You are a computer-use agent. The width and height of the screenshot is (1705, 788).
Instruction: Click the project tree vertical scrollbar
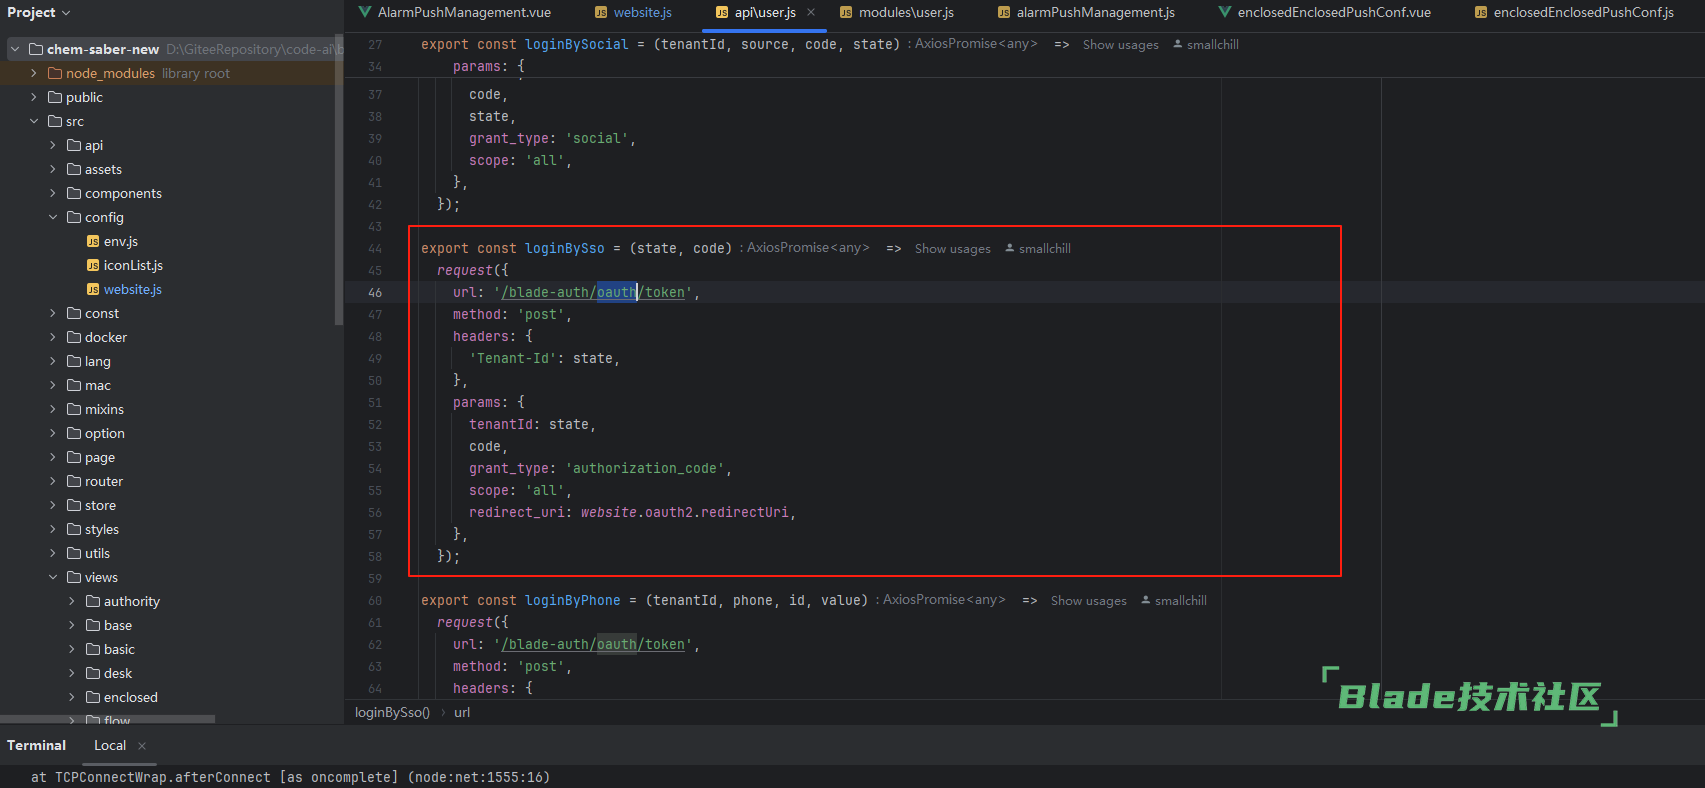click(339, 180)
